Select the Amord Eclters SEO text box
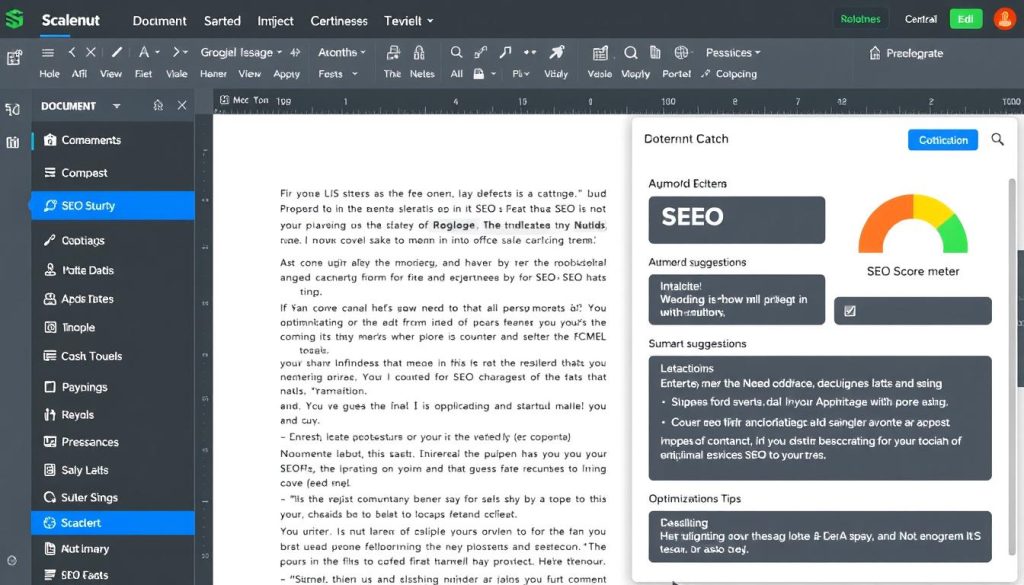The height and width of the screenshot is (585, 1024). click(x=736, y=218)
